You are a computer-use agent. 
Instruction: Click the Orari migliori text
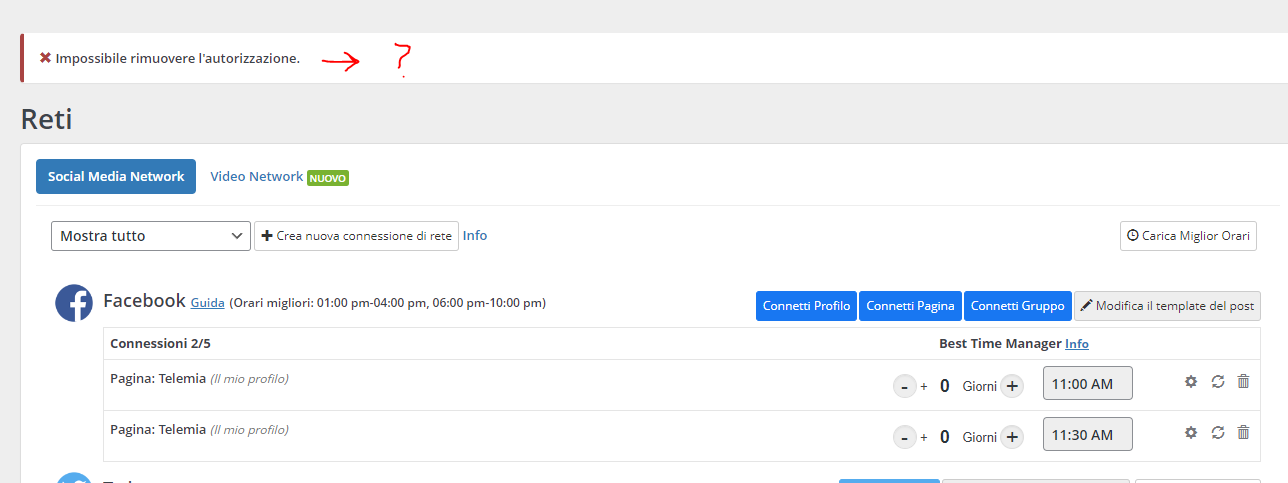point(388,303)
